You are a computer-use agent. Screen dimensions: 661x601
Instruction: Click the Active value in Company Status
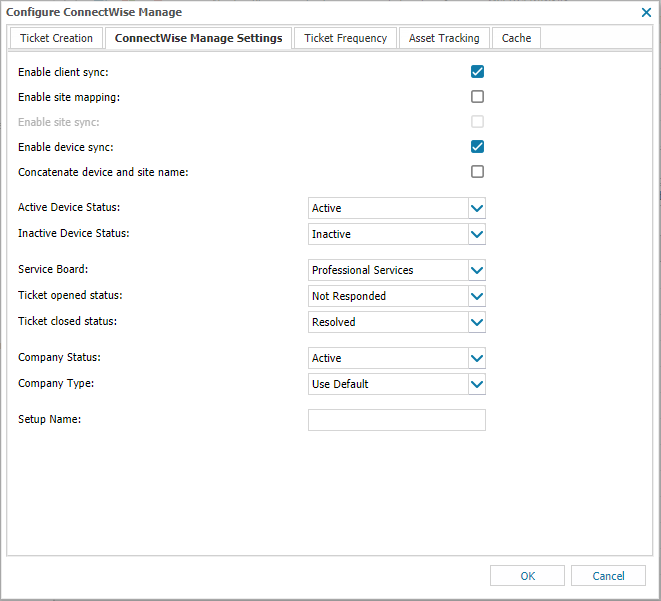click(388, 358)
